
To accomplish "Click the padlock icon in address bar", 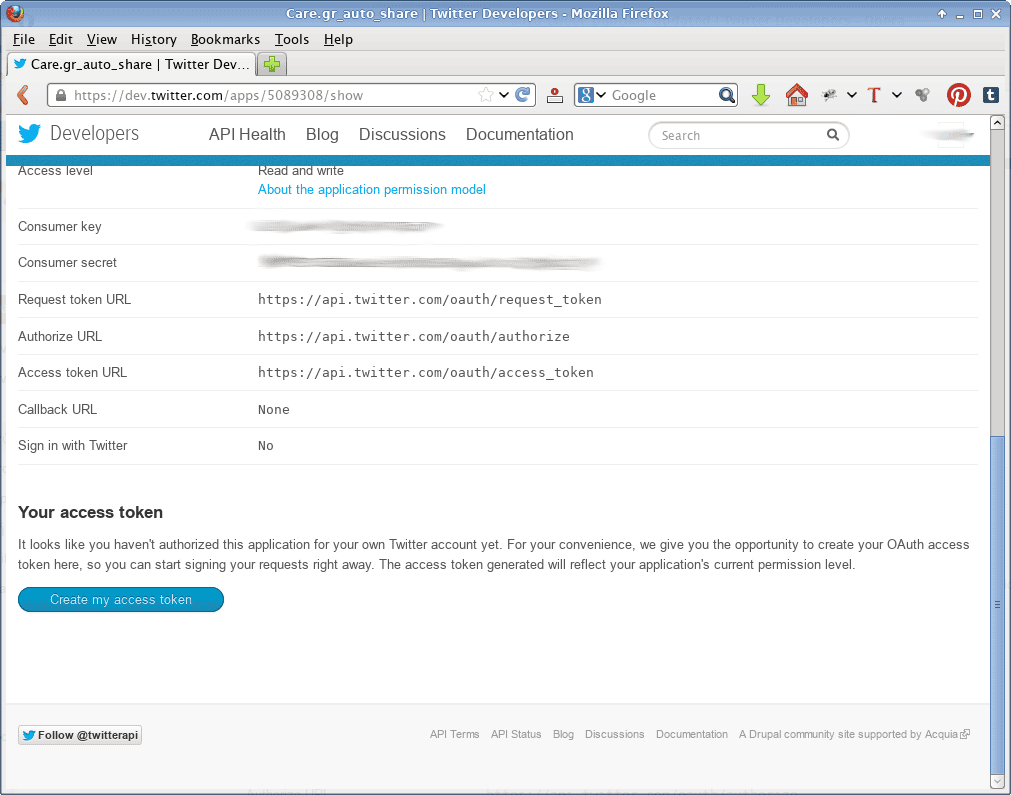I will tap(61, 95).
